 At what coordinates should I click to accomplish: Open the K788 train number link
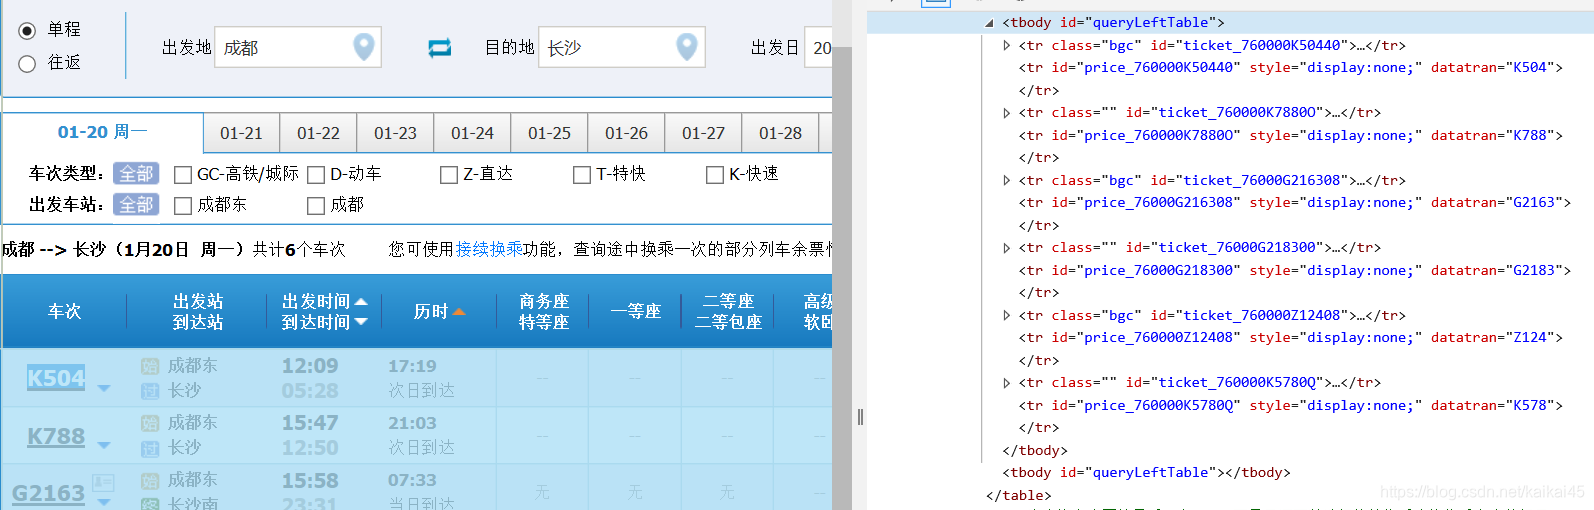pyautogui.click(x=56, y=436)
